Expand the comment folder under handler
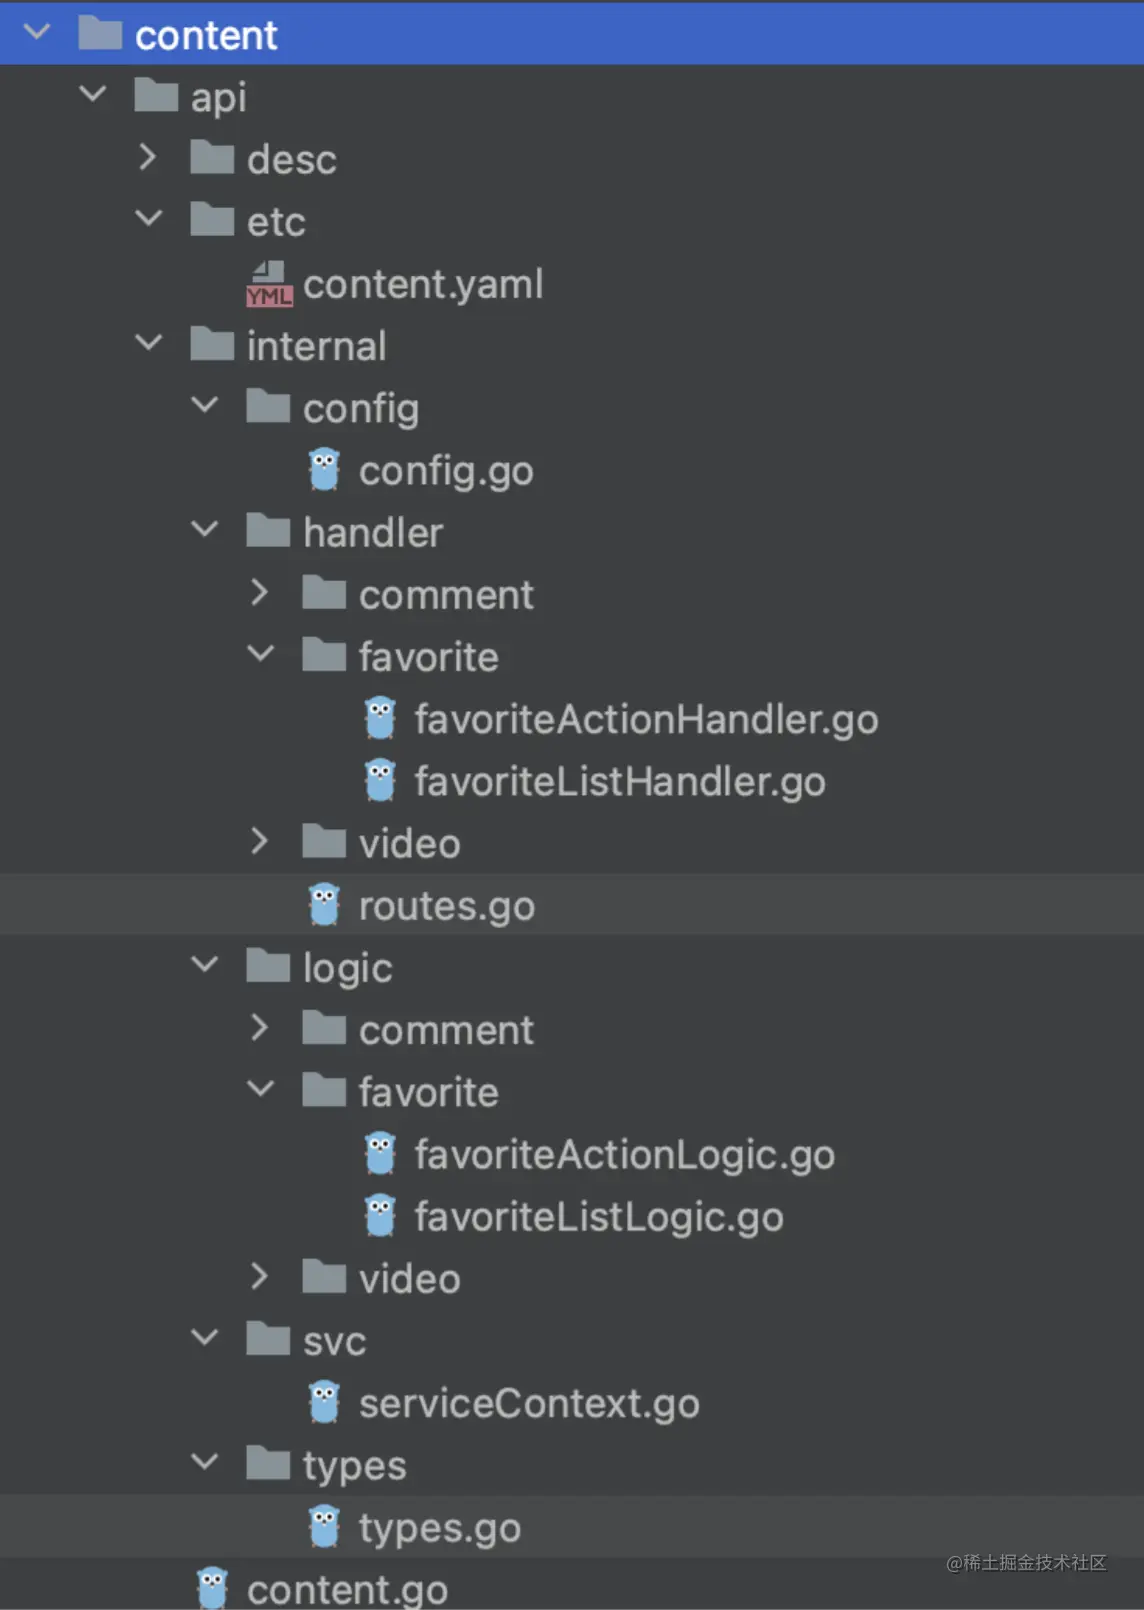 tap(260, 593)
